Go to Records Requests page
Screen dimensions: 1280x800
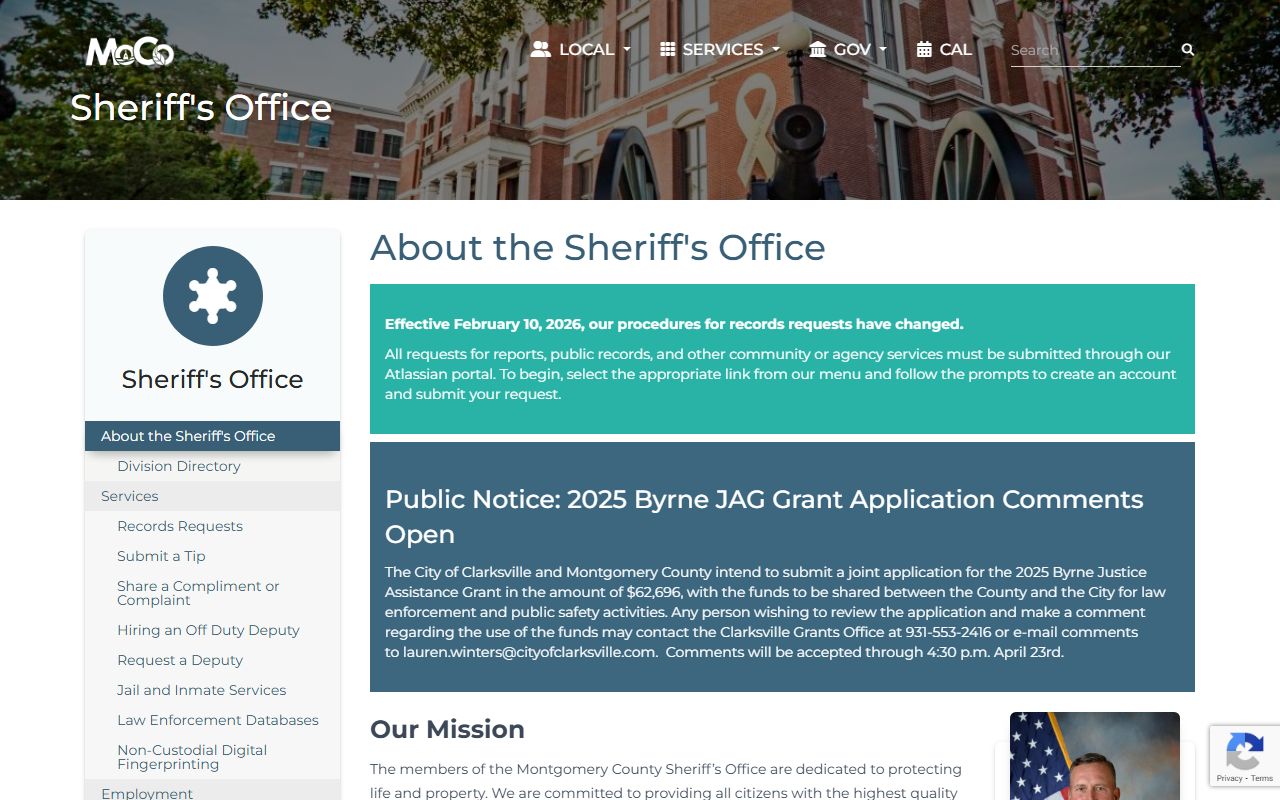coord(180,526)
